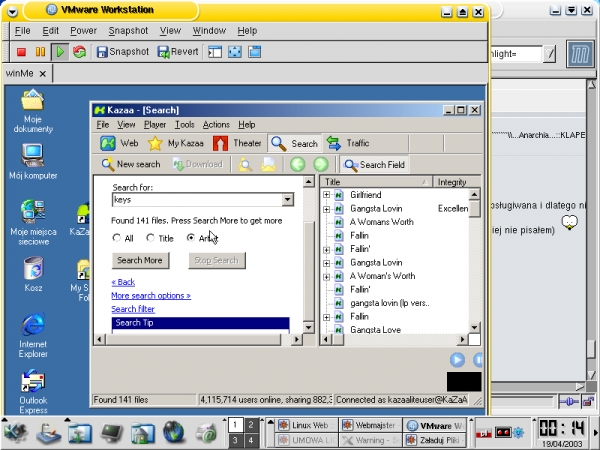Select the gangsta lovin (lp vers.. result
The image size is (600, 450).
[390, 303]
